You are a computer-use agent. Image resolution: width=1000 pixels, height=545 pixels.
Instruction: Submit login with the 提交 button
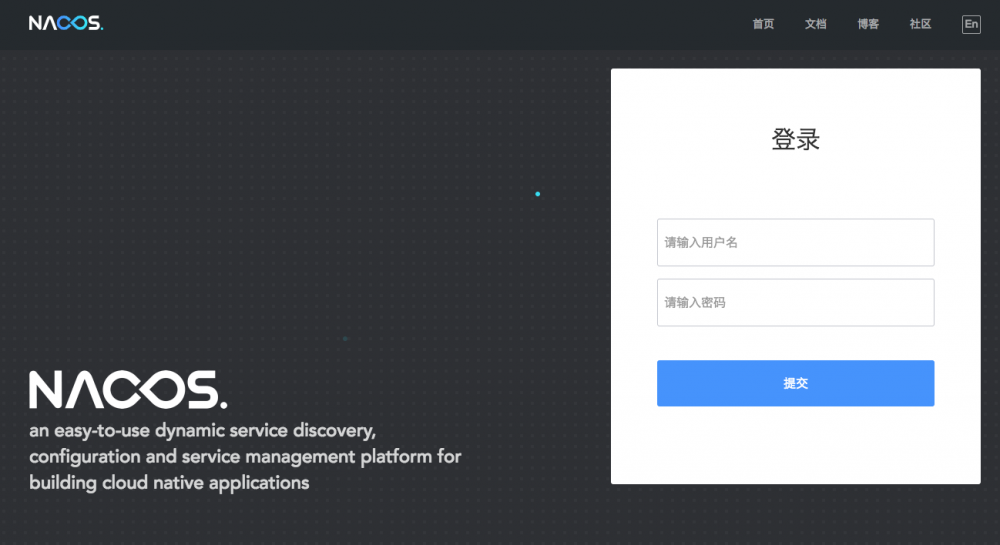(795, 383)
